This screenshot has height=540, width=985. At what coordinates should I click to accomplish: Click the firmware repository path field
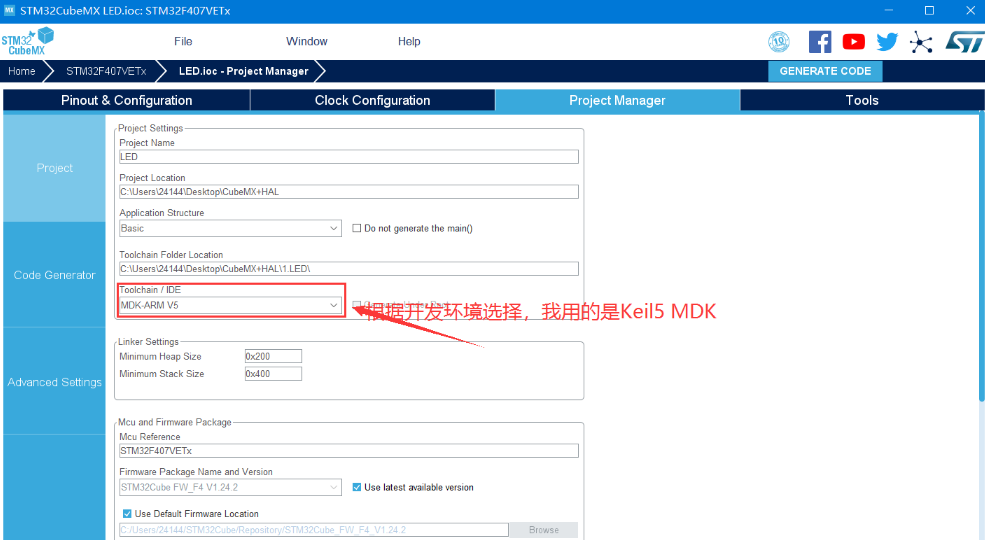tap(313, 530)
